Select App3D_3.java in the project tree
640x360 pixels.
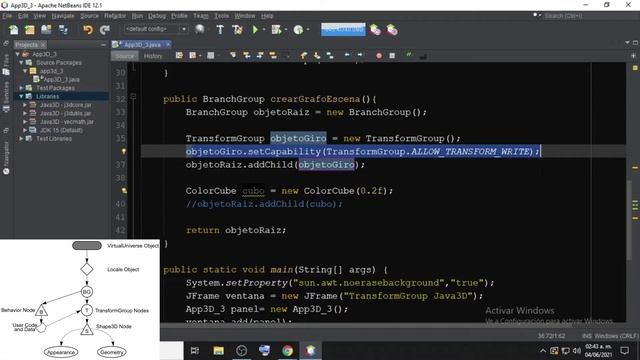61,79
